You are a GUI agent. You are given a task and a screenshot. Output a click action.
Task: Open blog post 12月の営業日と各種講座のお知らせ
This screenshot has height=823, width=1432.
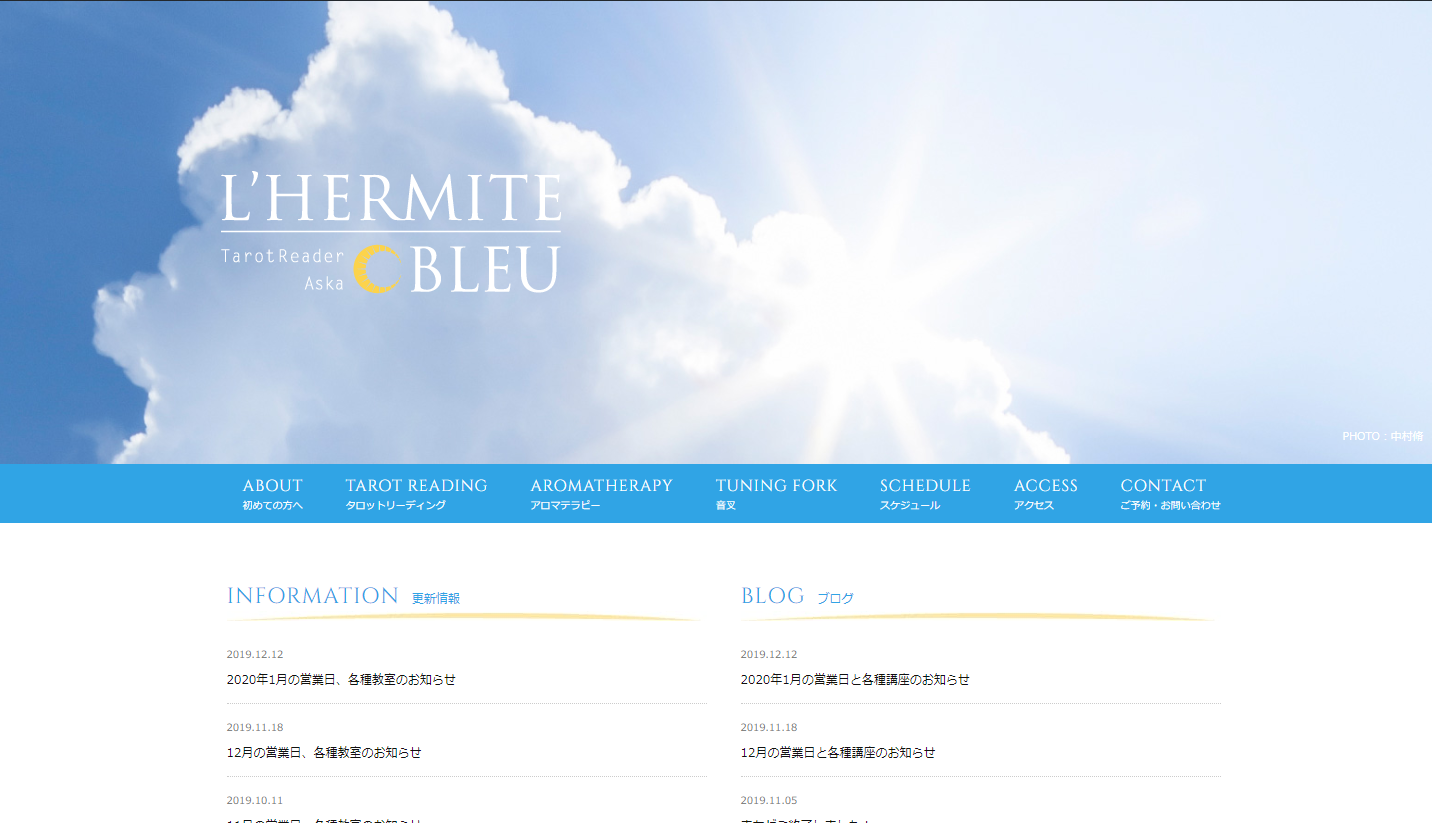(838, 753)
